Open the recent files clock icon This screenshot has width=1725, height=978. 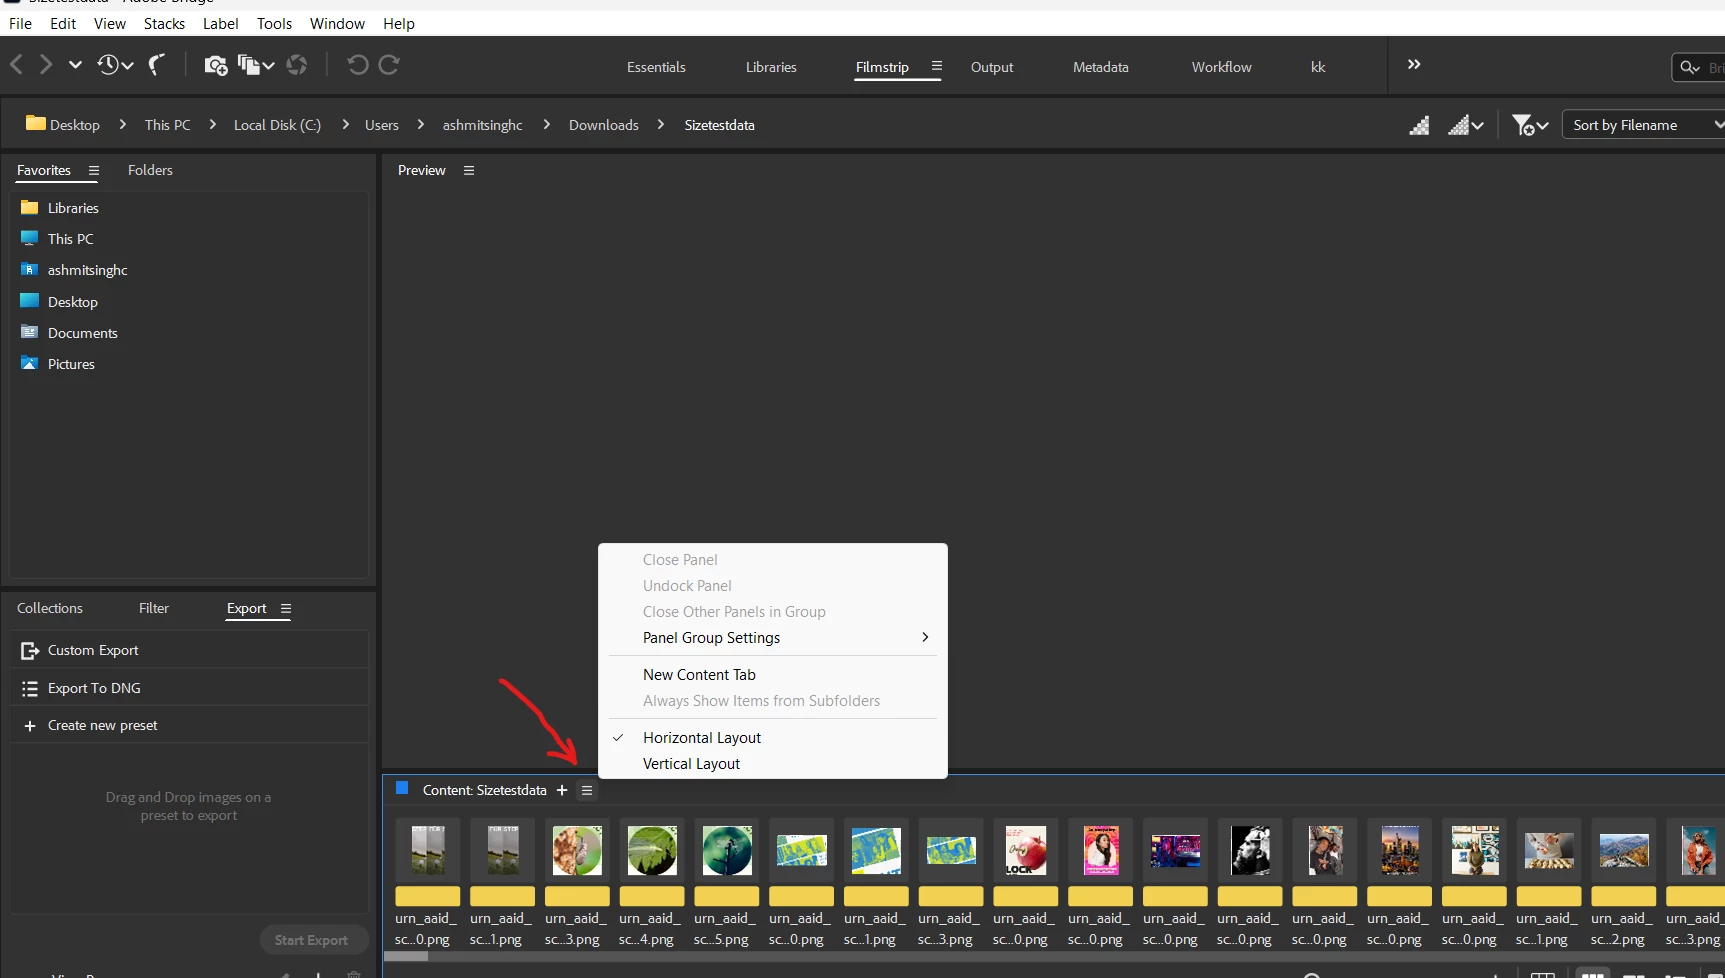point(108,65)
